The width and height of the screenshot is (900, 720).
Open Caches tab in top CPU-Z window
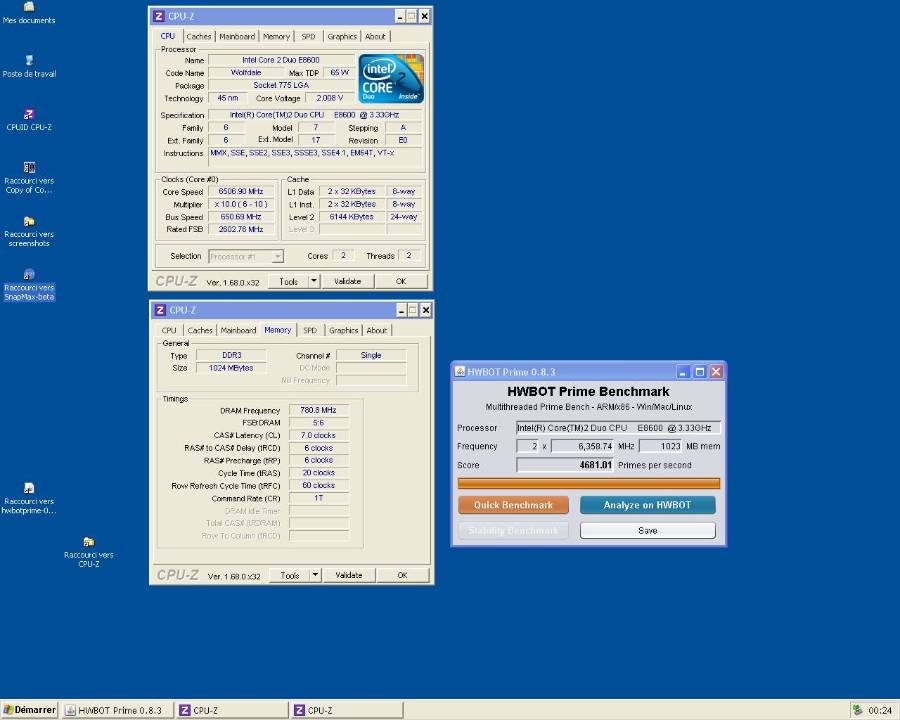[199, 36]
